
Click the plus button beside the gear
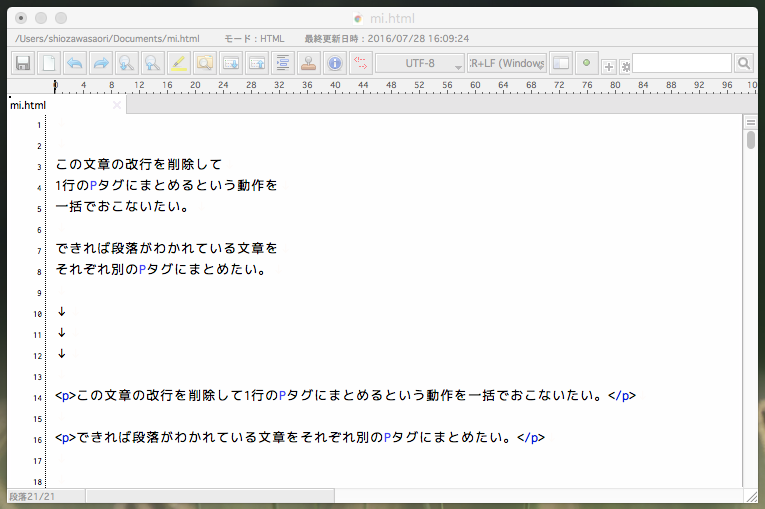(x=608, y=66)
